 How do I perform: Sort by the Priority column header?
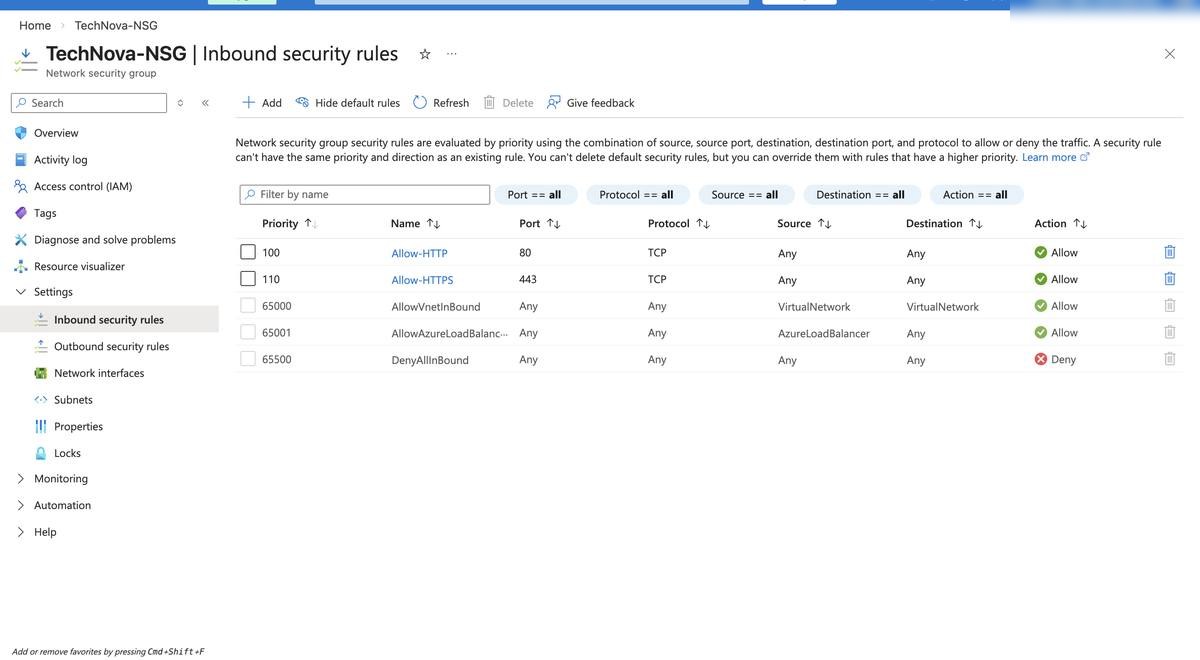[x=289, y=223]
